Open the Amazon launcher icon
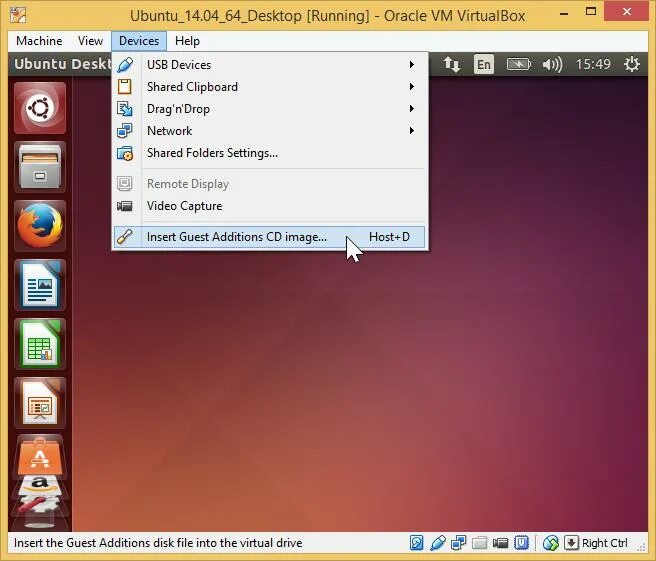Viewport: 656px width, 561px height. point(40,484)
